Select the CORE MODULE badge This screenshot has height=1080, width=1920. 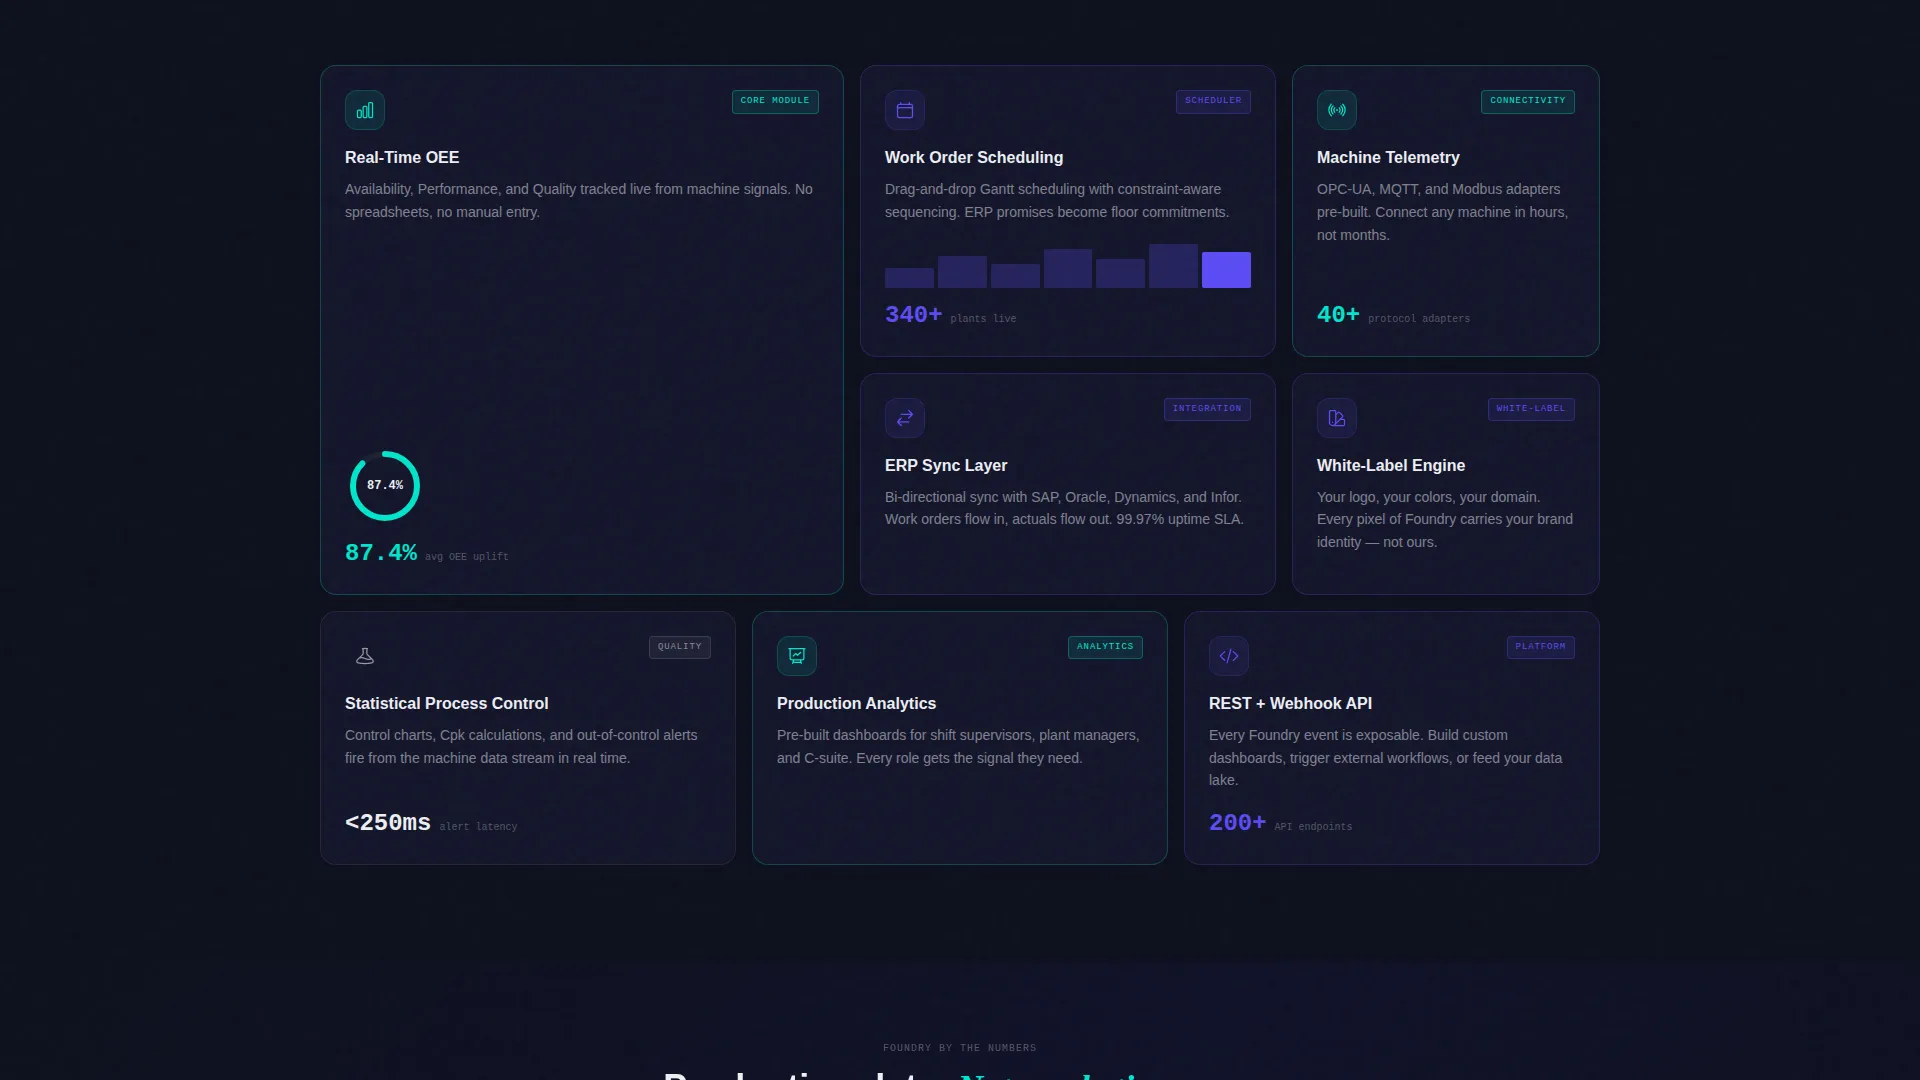pyautogui.click(x=775, y=101)
